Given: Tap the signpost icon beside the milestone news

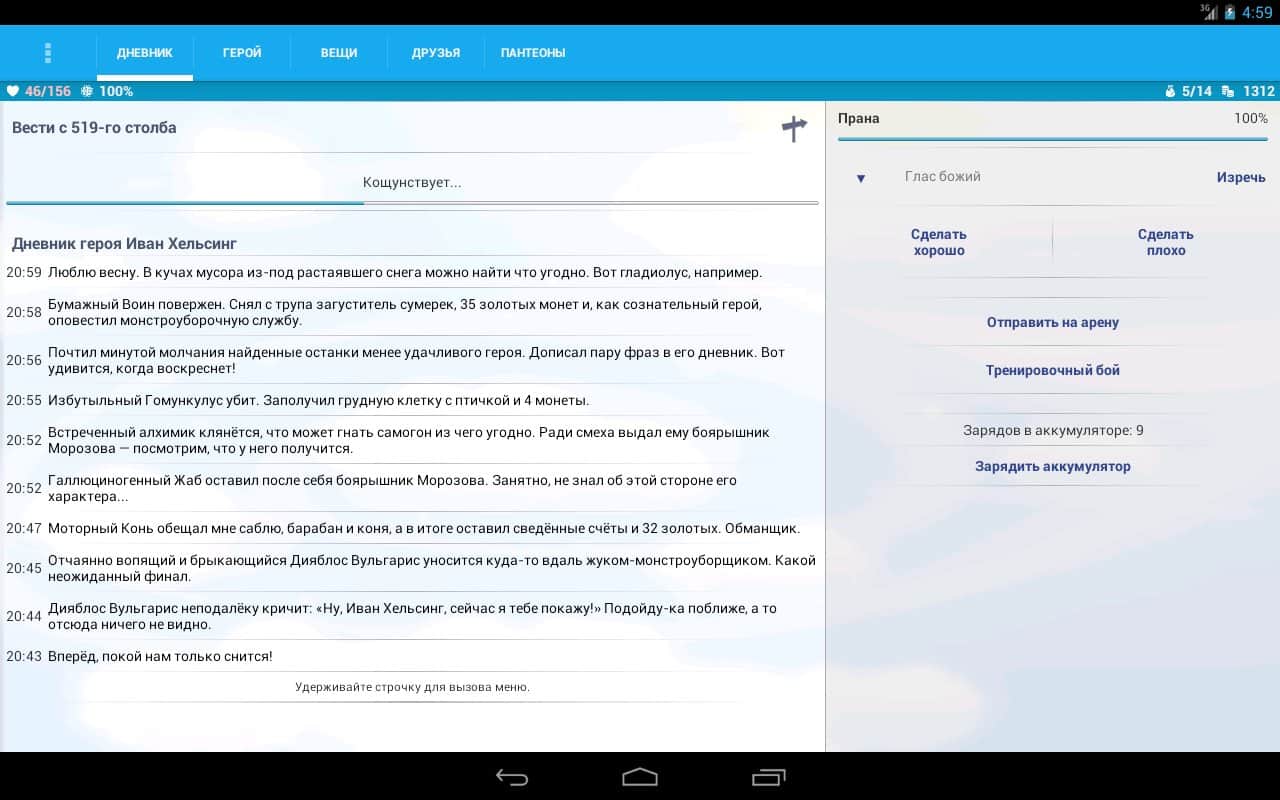Looking at the screenshot, I should [x=794, y=128].
